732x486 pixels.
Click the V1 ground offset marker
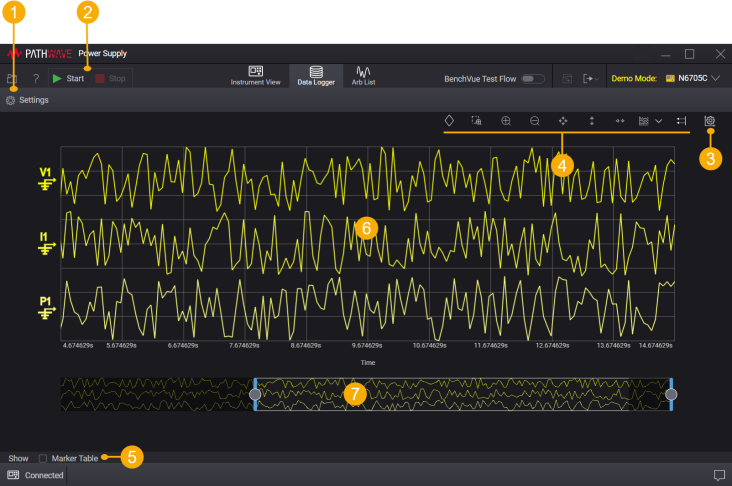tap(46, 184)
